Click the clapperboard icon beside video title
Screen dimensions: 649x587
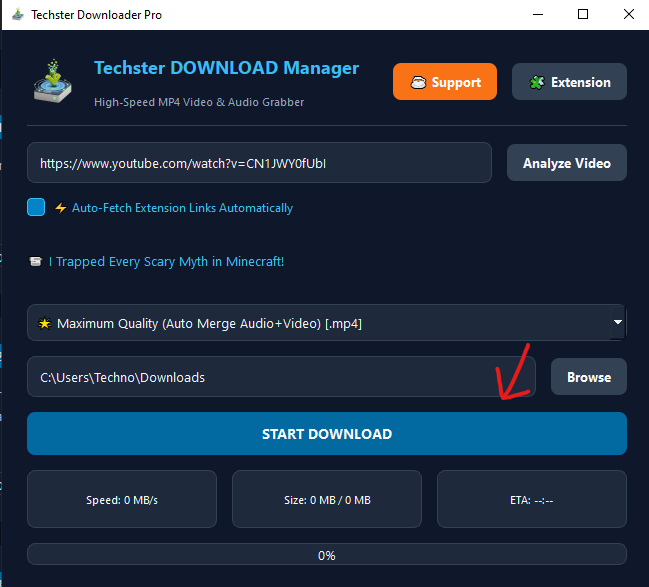tap(36, 262)
